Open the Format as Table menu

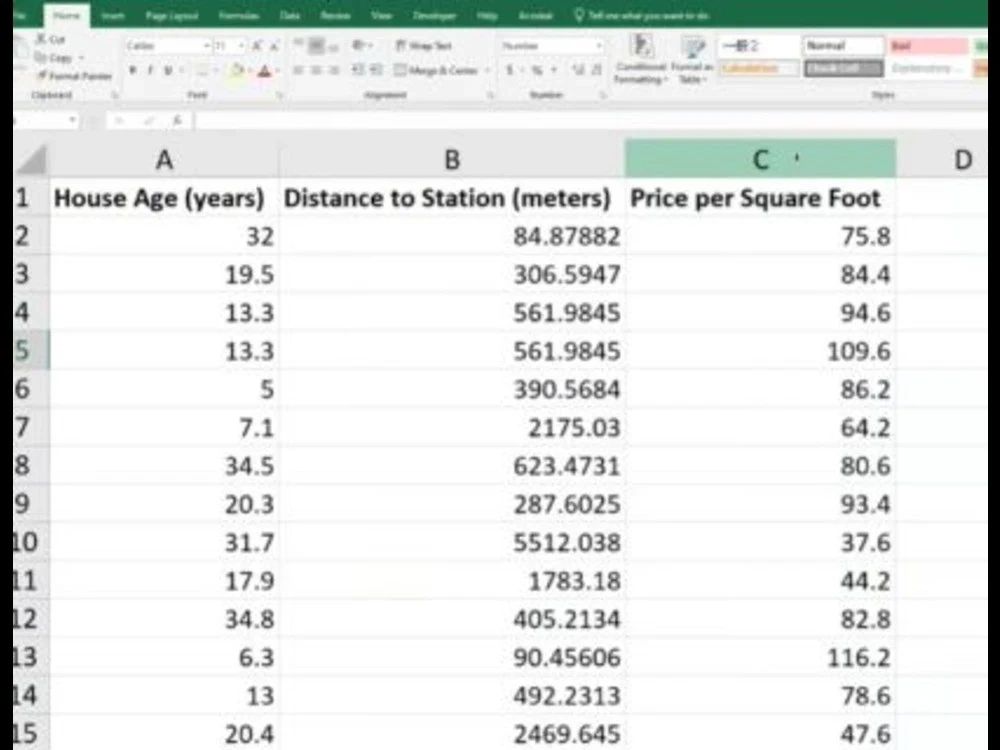[692, 60]
